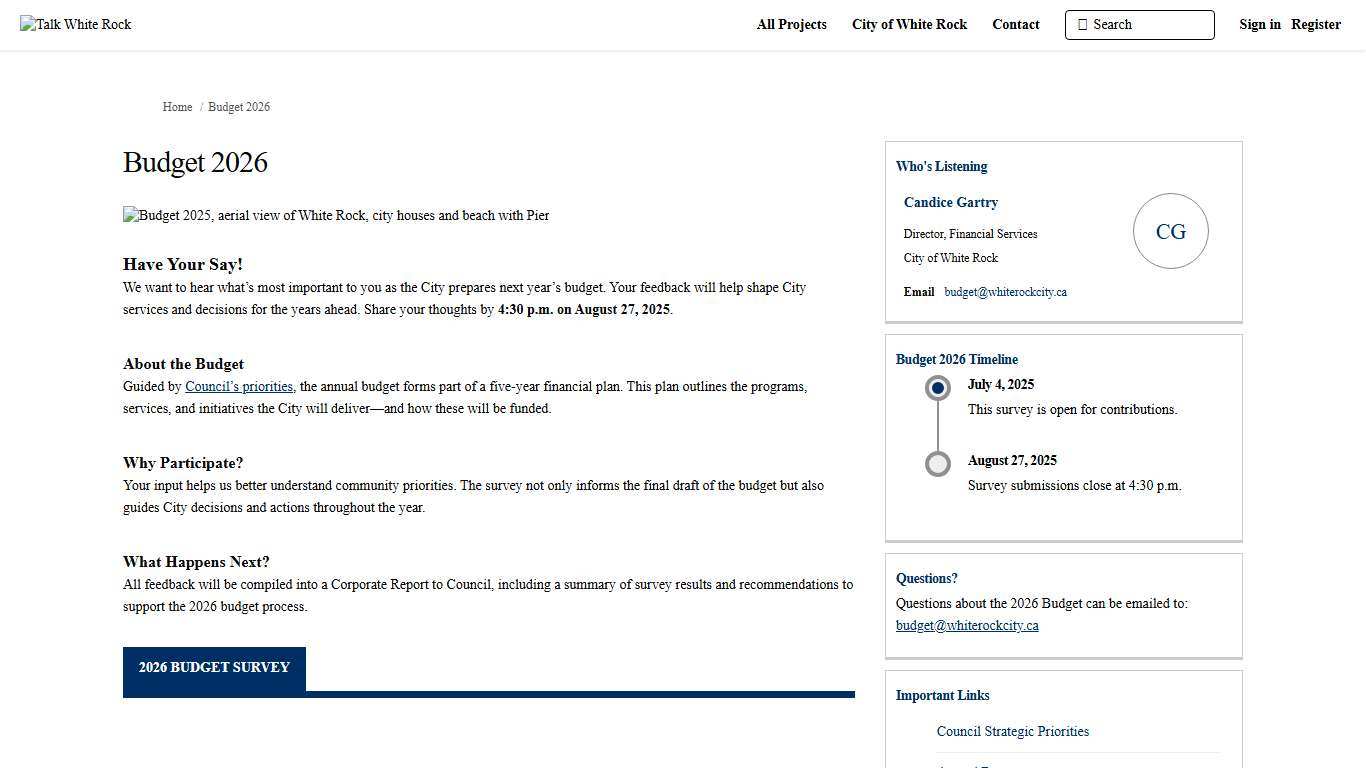
Task: Focus the Search input field
Action: pyautogui.click(x=1148, y=25)
